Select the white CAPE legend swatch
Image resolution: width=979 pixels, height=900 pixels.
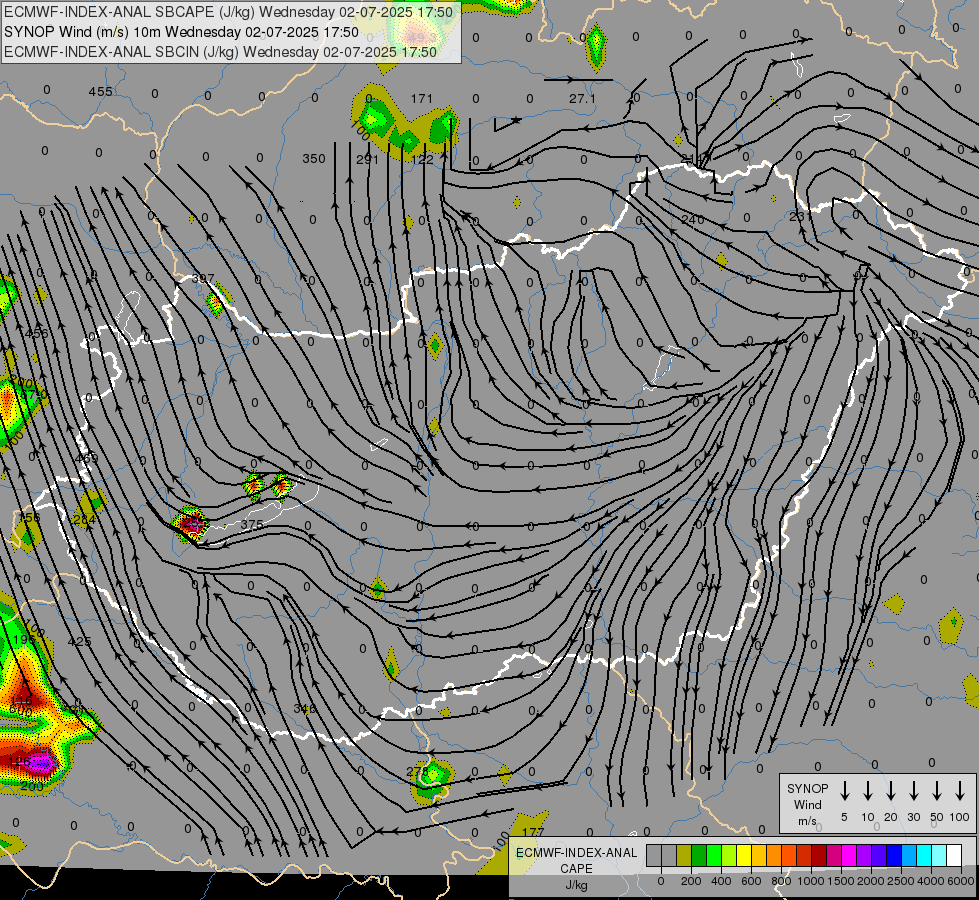[x=955, y=855]
